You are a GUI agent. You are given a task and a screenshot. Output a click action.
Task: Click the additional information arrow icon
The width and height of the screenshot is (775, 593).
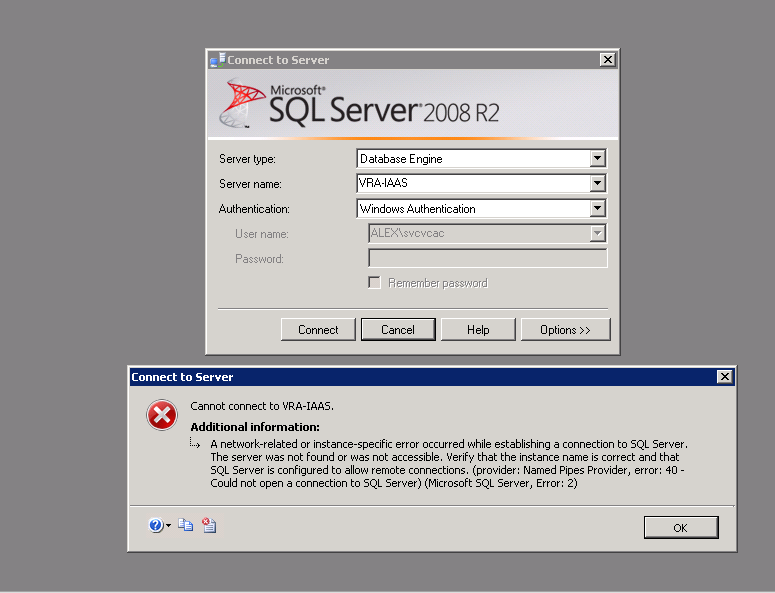197,443
